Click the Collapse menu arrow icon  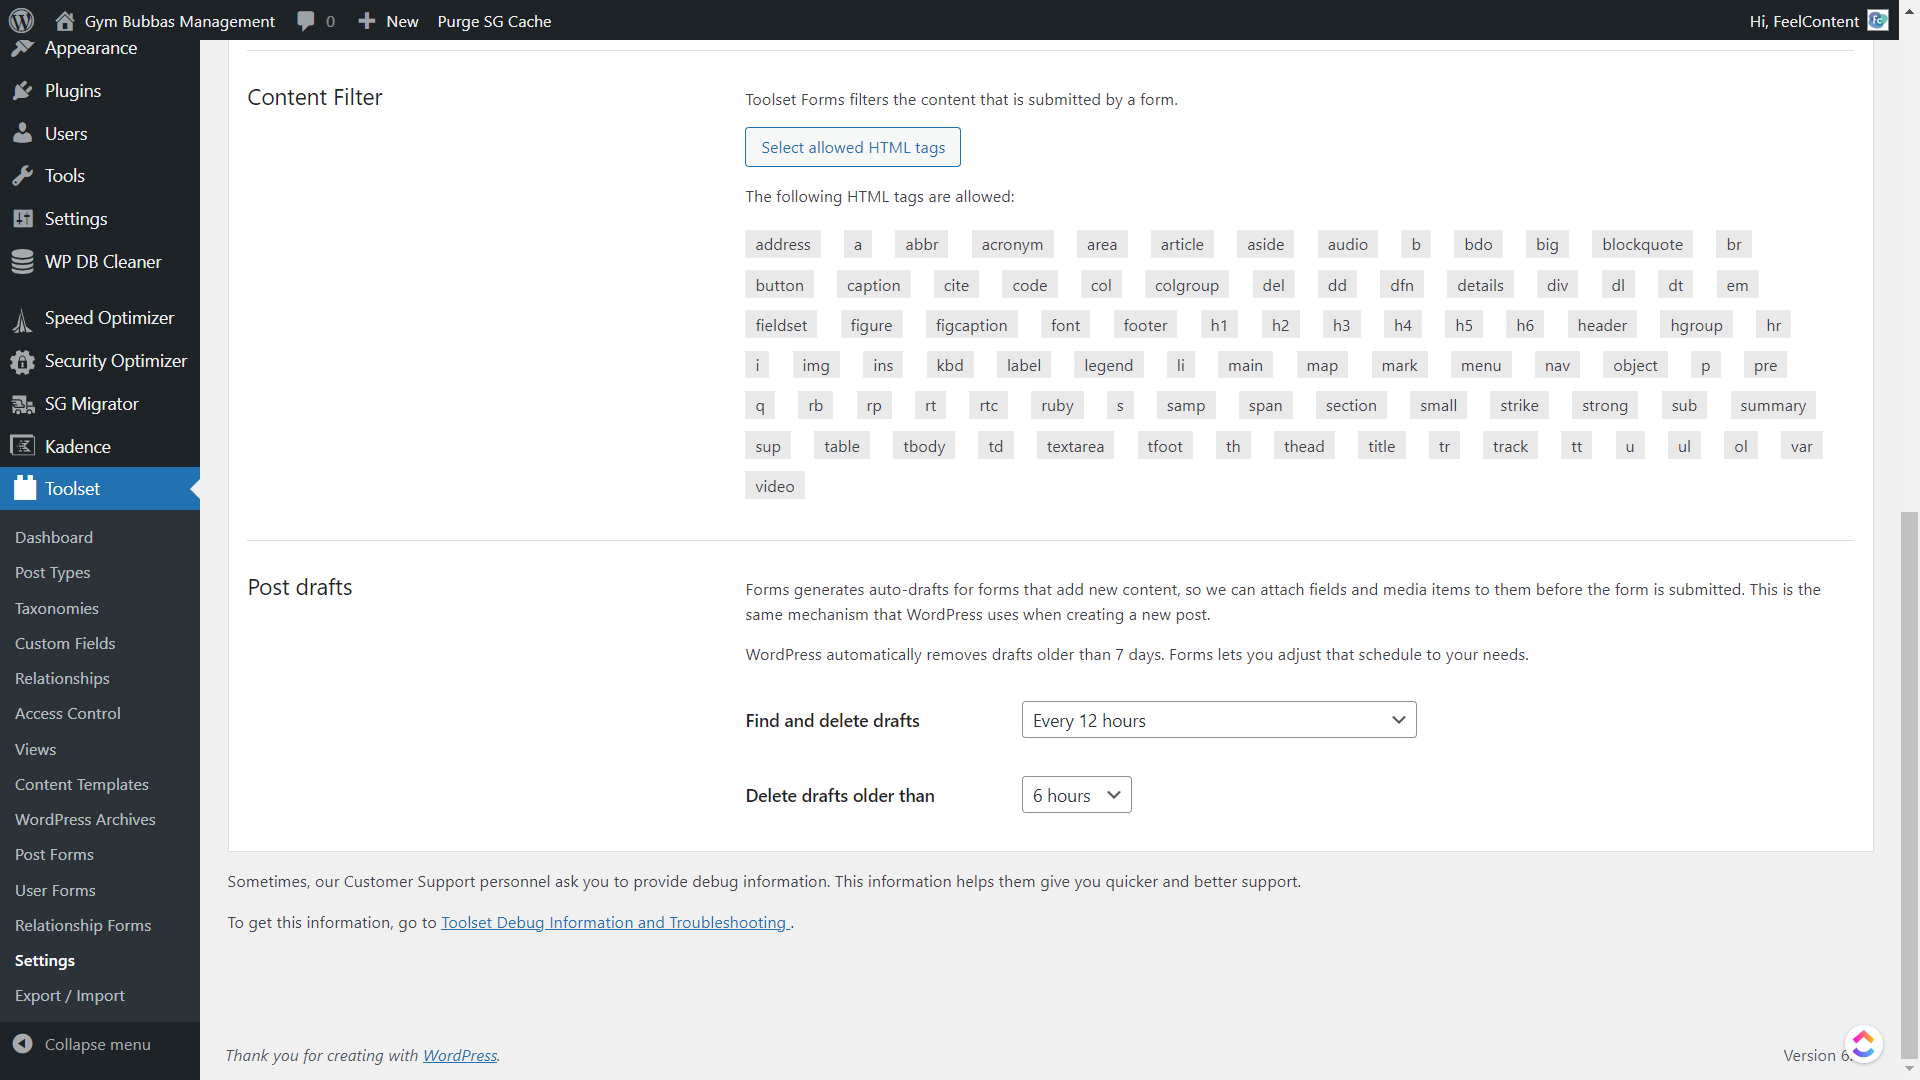coord(22,1044)
